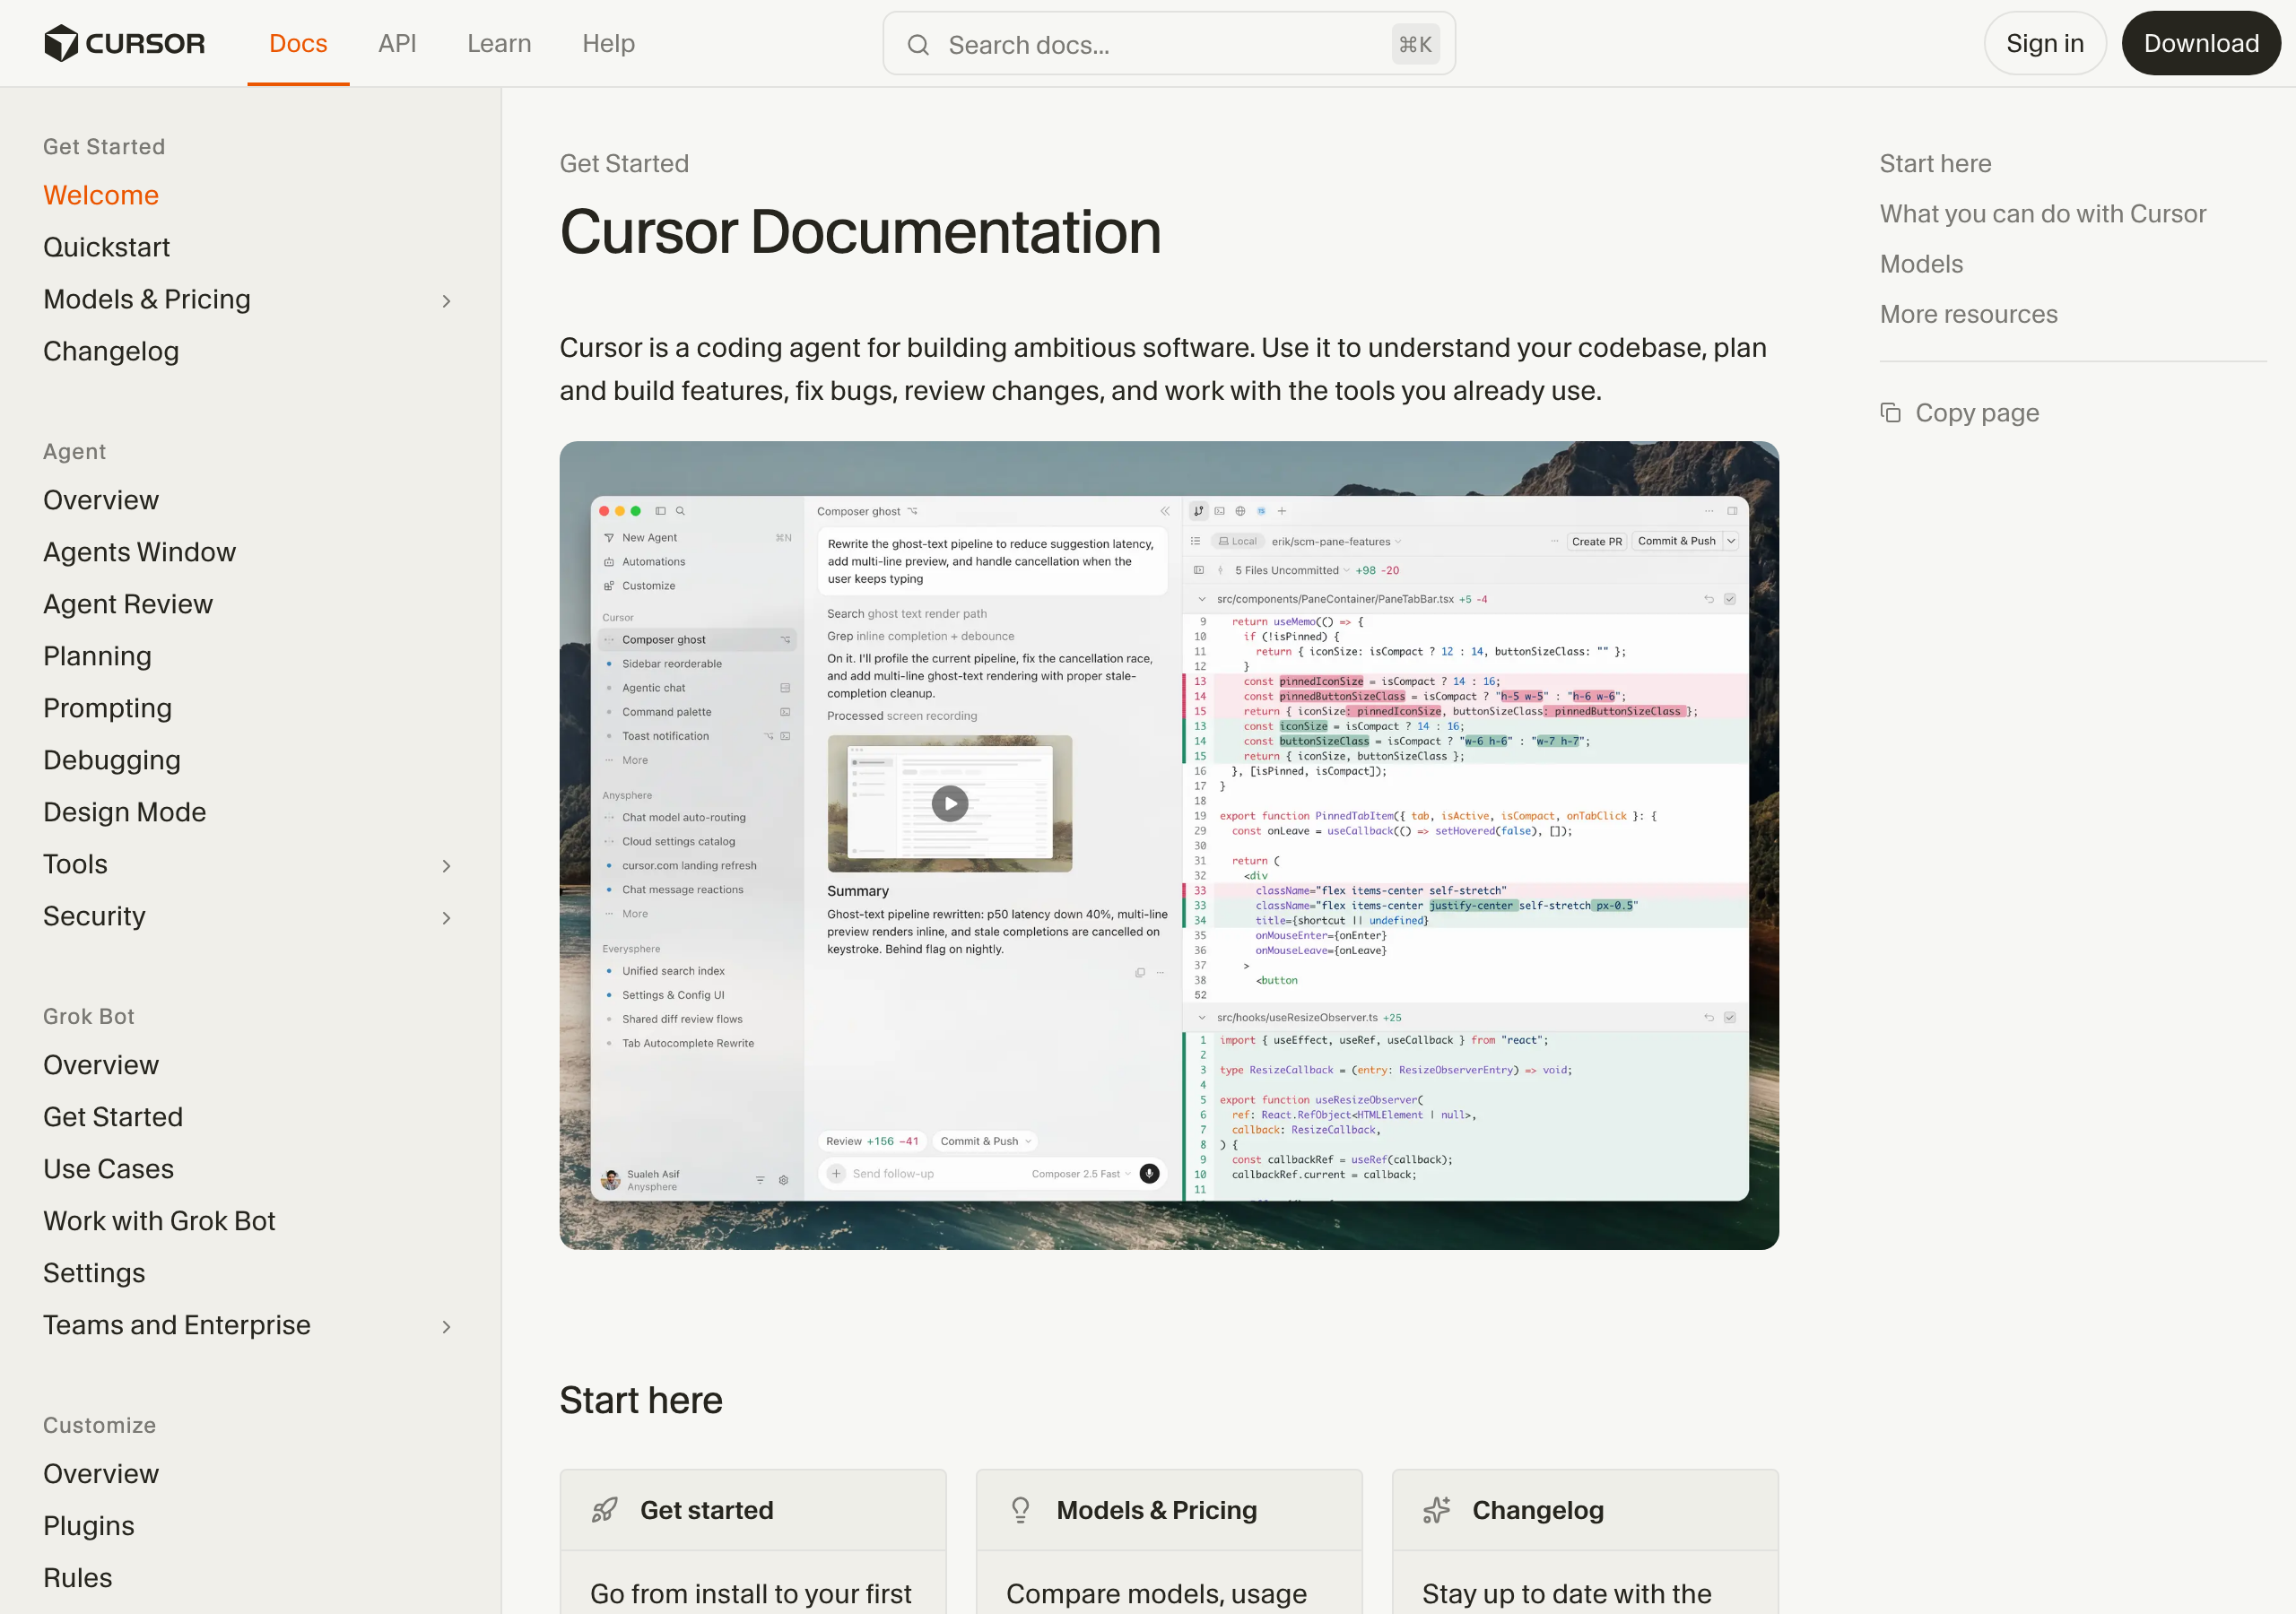2296x1614 pixels.
Task: Switch to the Docs tab
Action: [298, 43]
